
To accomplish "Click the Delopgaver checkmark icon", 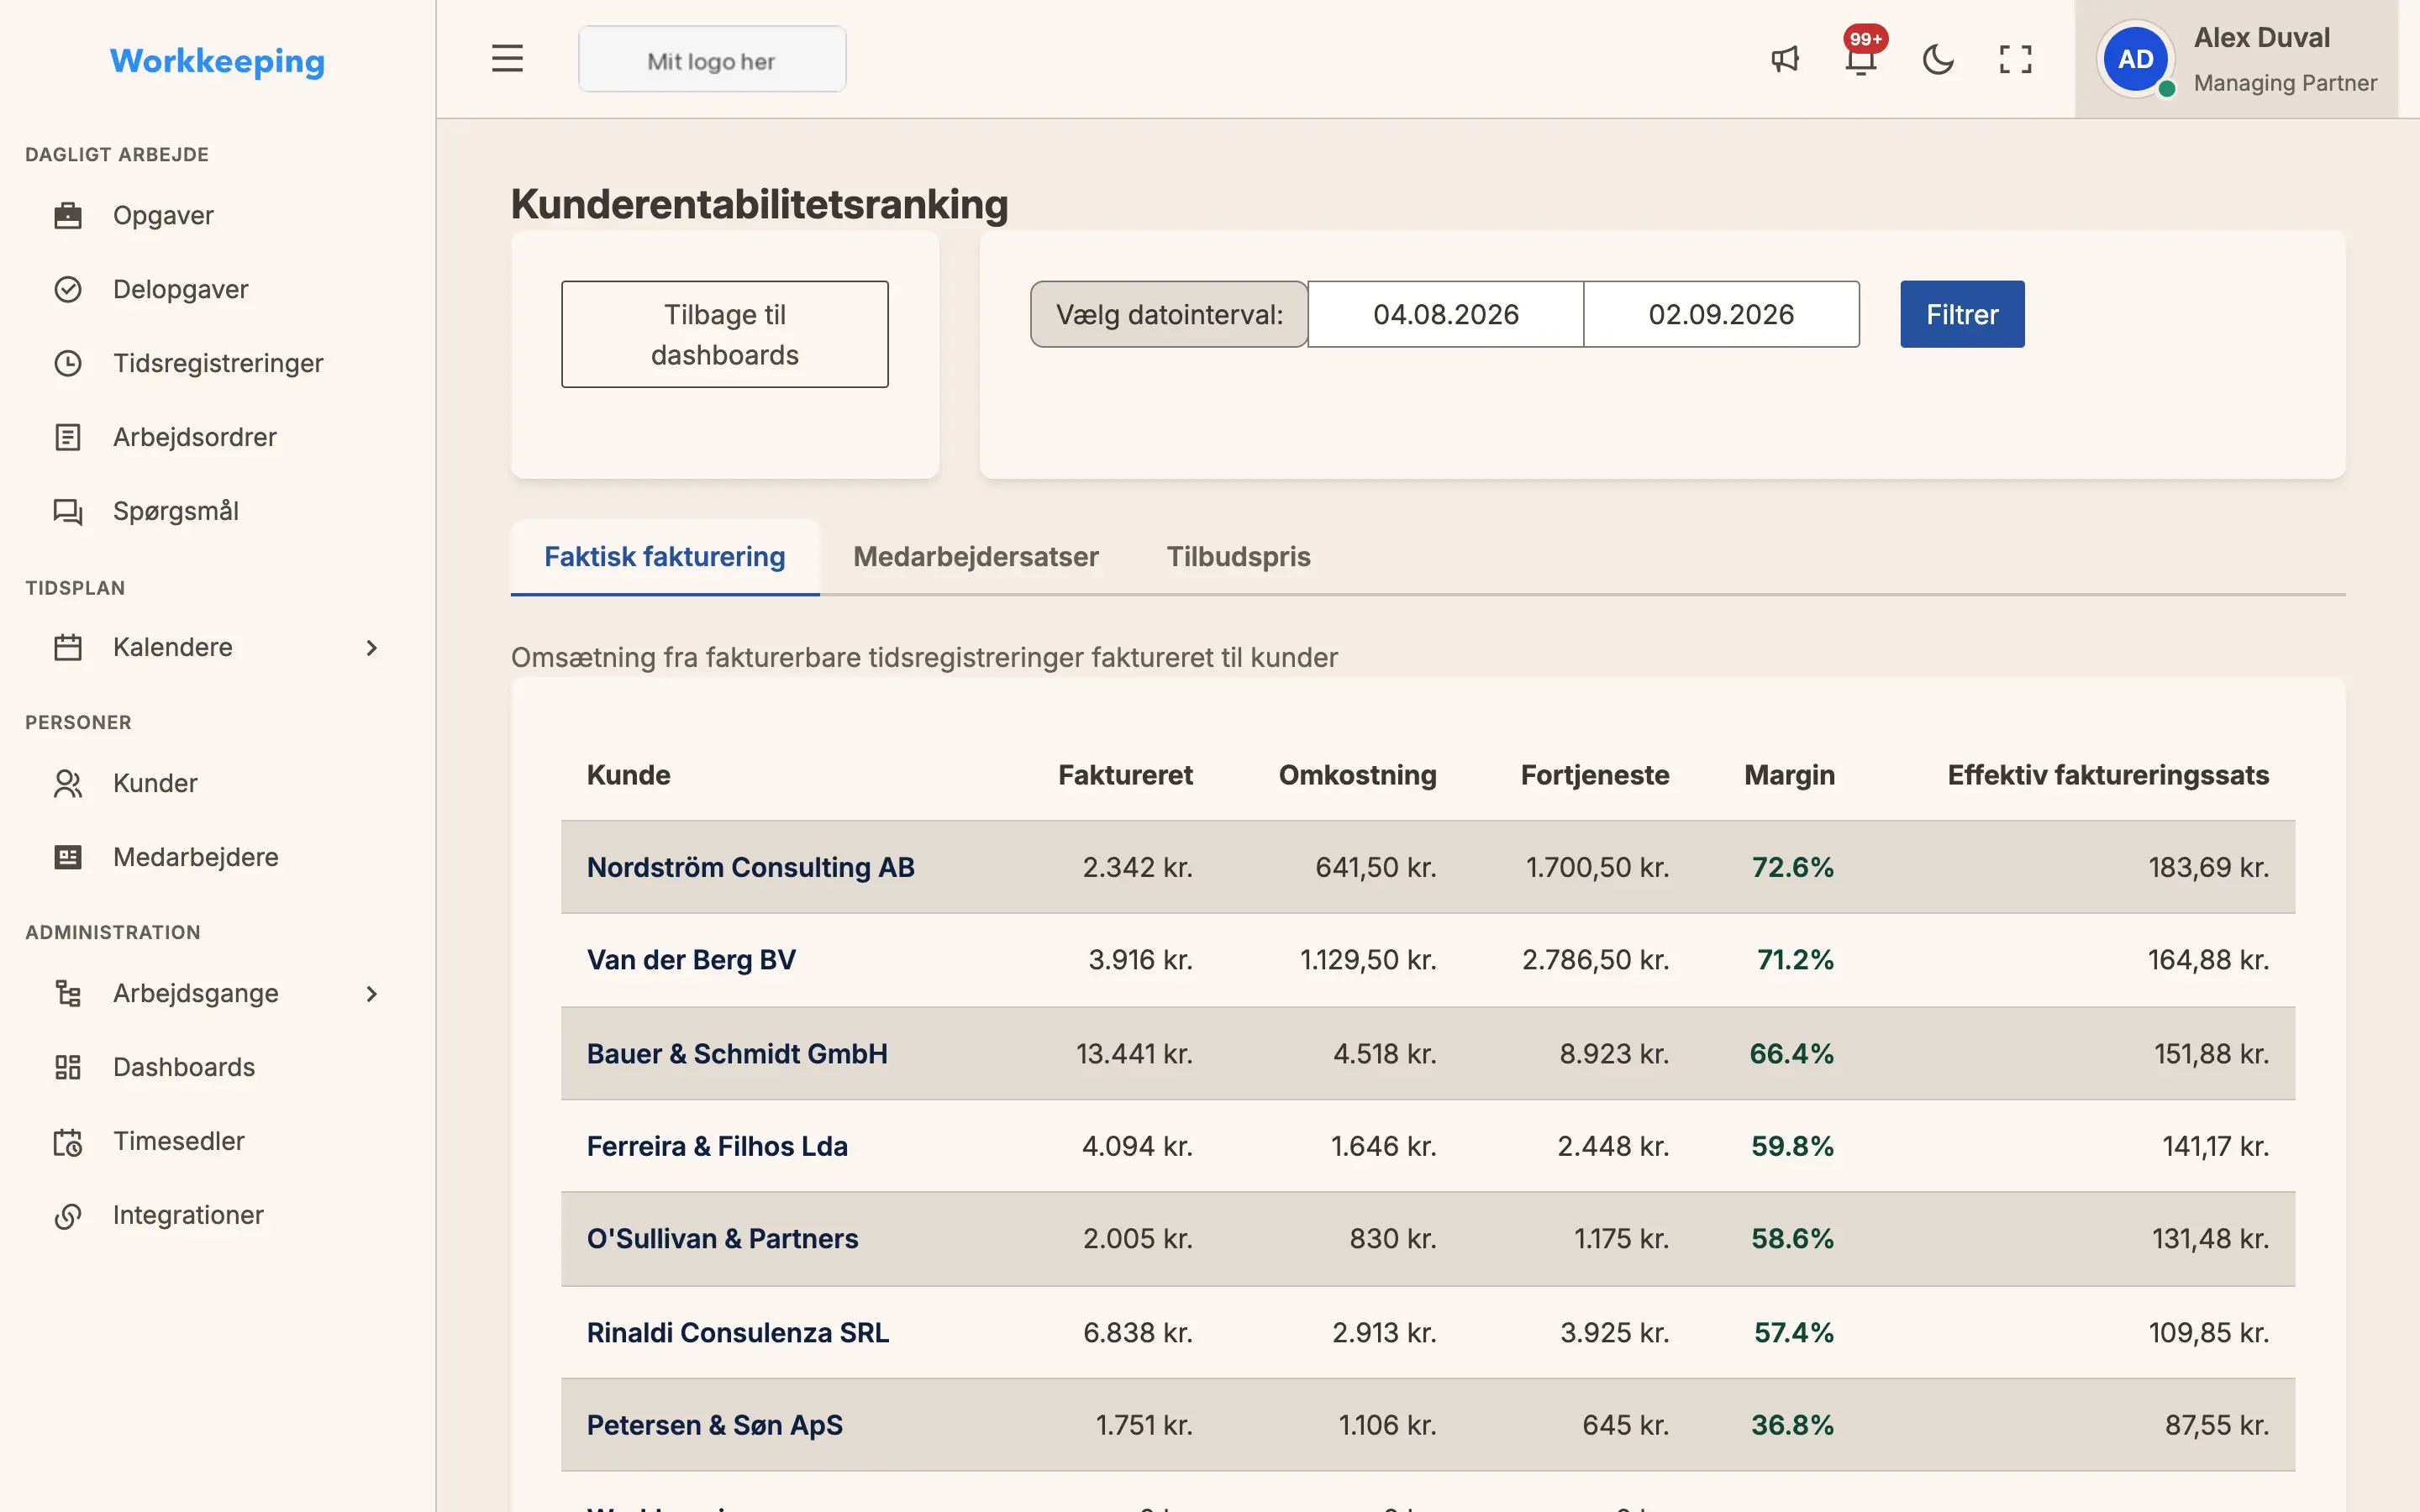I will pos(67,289).
